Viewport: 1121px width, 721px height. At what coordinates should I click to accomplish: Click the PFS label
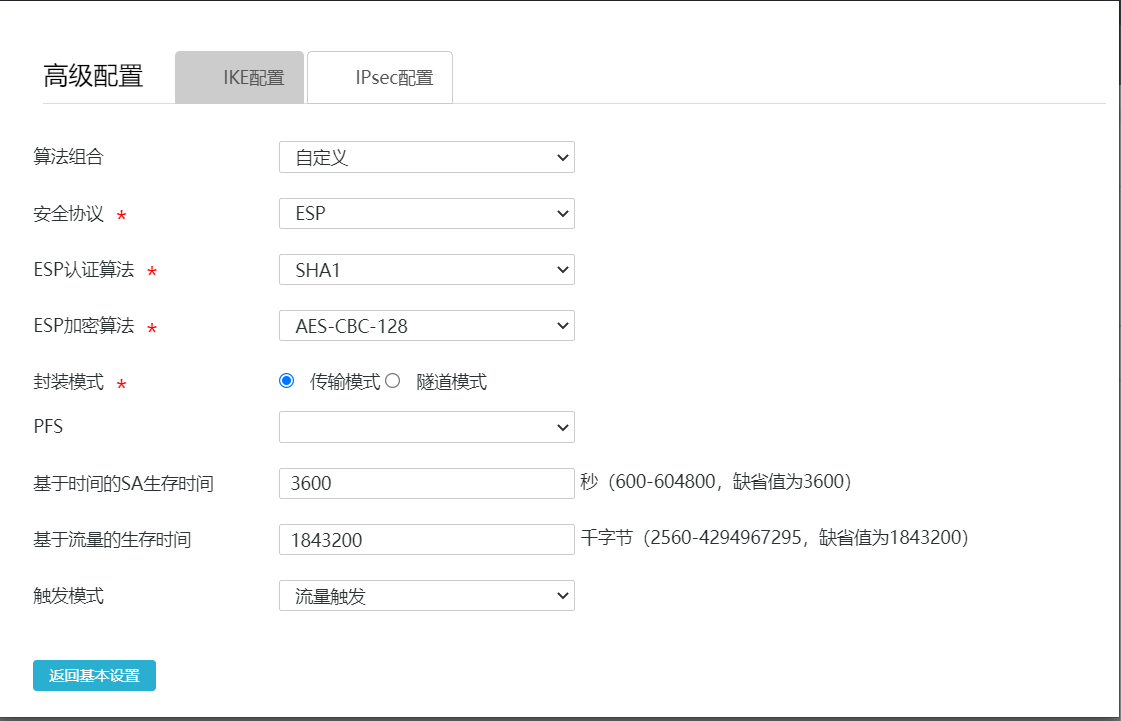48,427
